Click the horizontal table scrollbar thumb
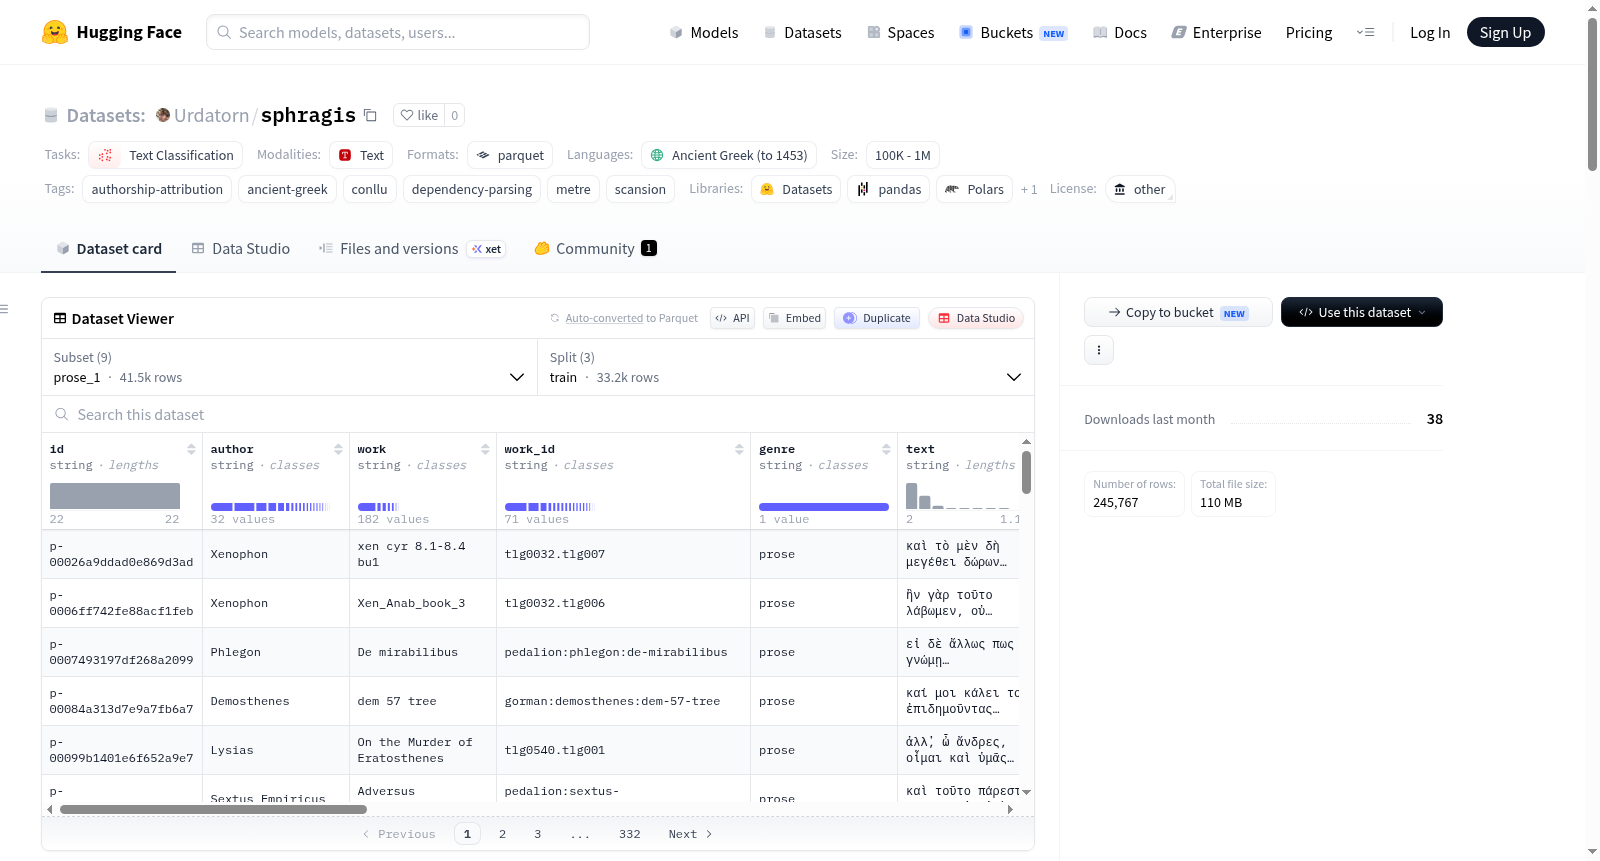The width and height of the screenshot is (1600, 861). (x=213, y=809)
